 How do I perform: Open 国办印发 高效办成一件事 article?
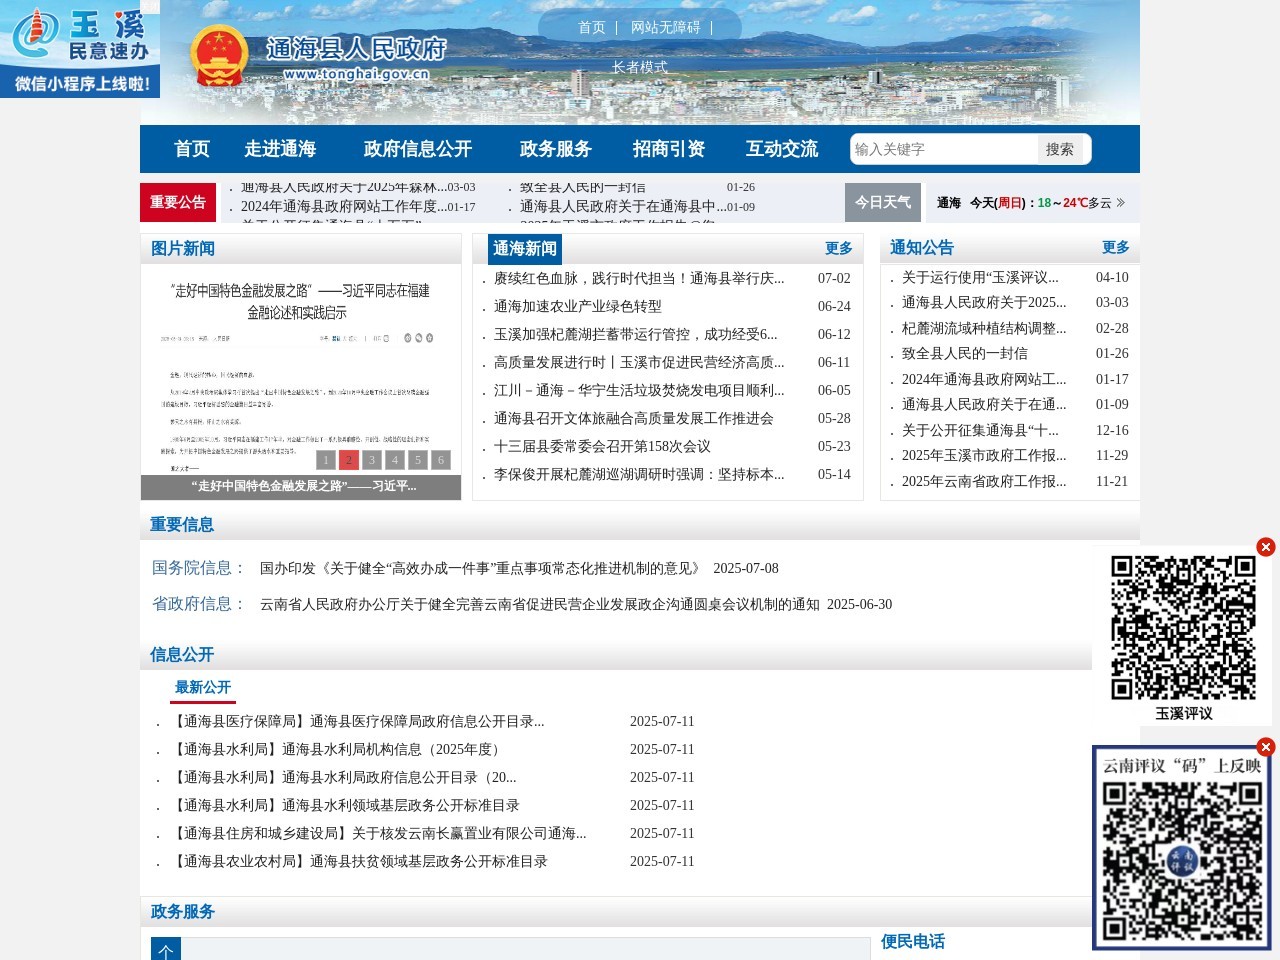point(481,568)
